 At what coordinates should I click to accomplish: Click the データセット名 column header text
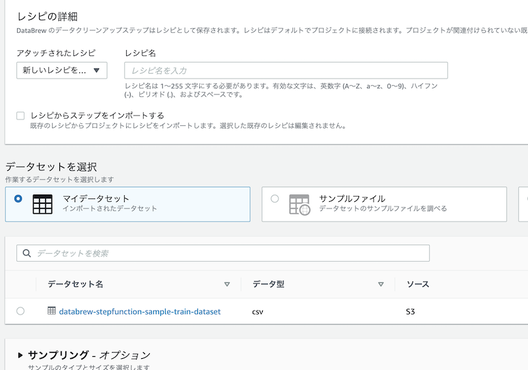(75, 284)
